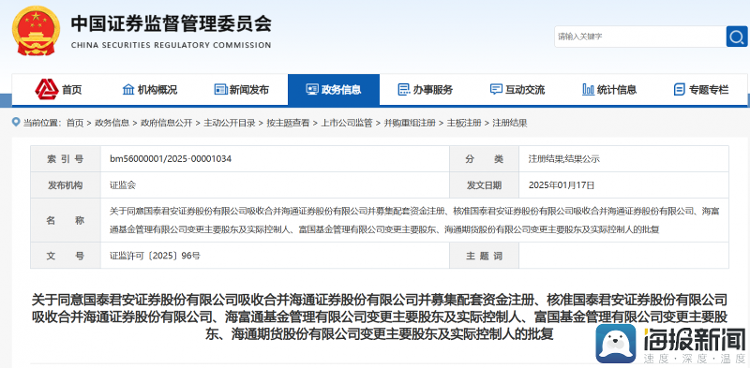The image size is (750, 368).
Task: Open the 首页 navigation tab
Action: [x=72, y=89]
